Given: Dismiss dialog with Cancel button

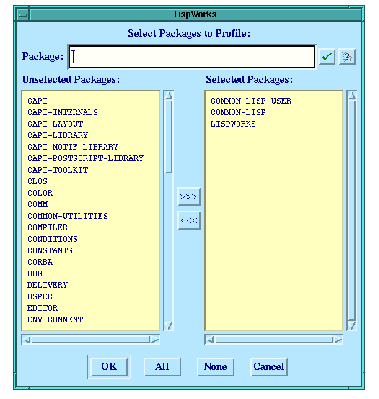Looking at the screenshot, I should click(269, 367).
